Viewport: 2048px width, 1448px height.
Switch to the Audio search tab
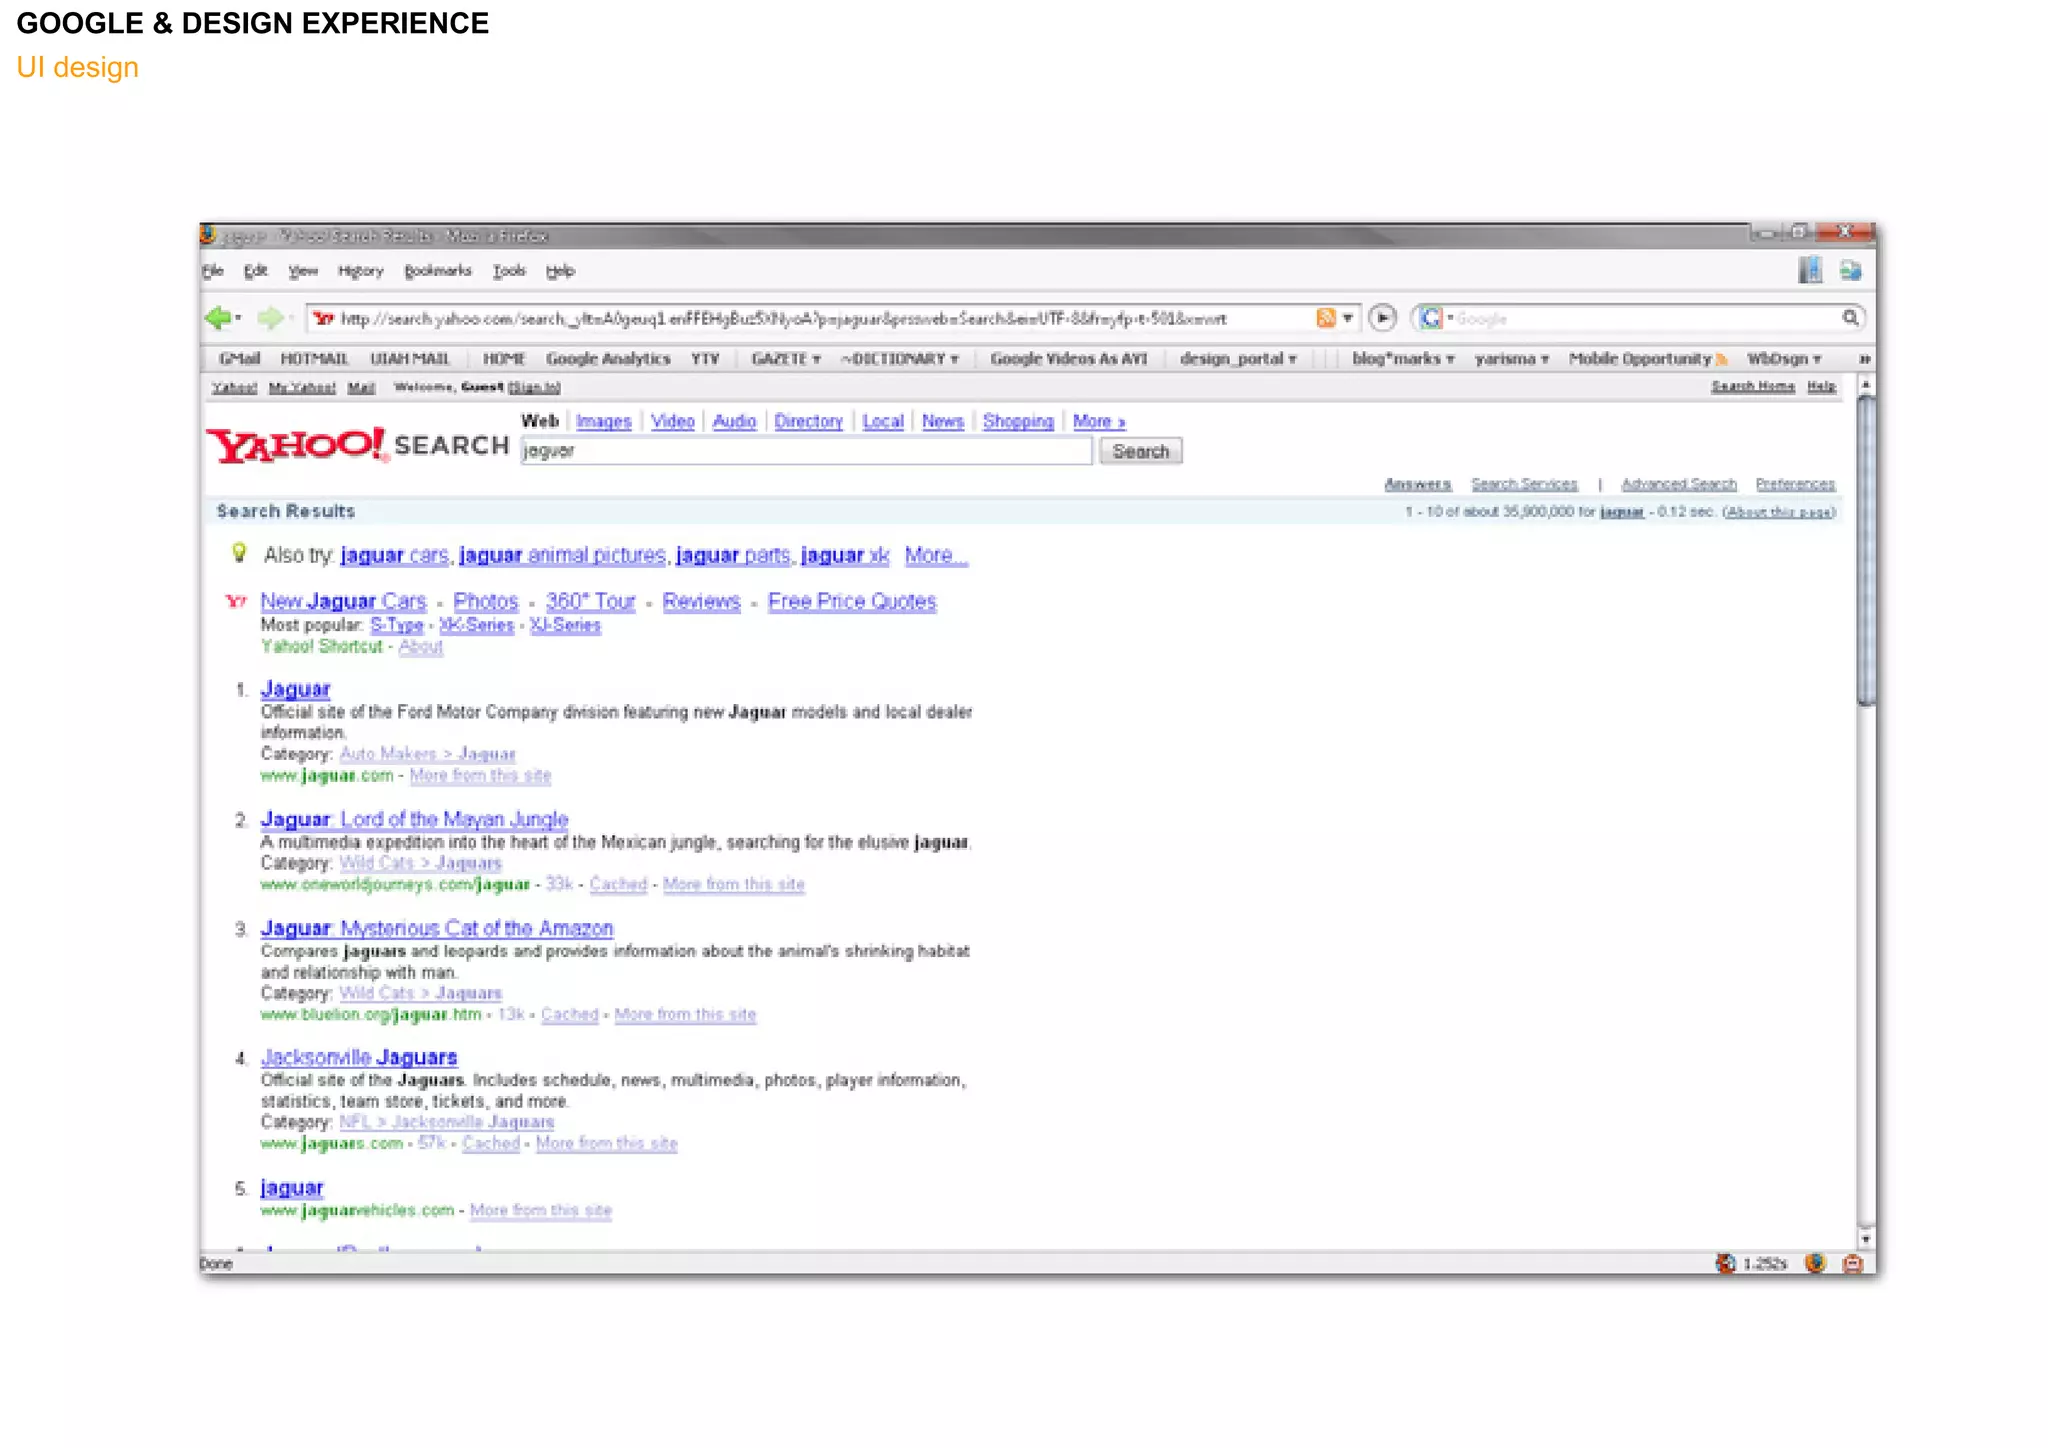pyautogui.click(x=734, y=422)
